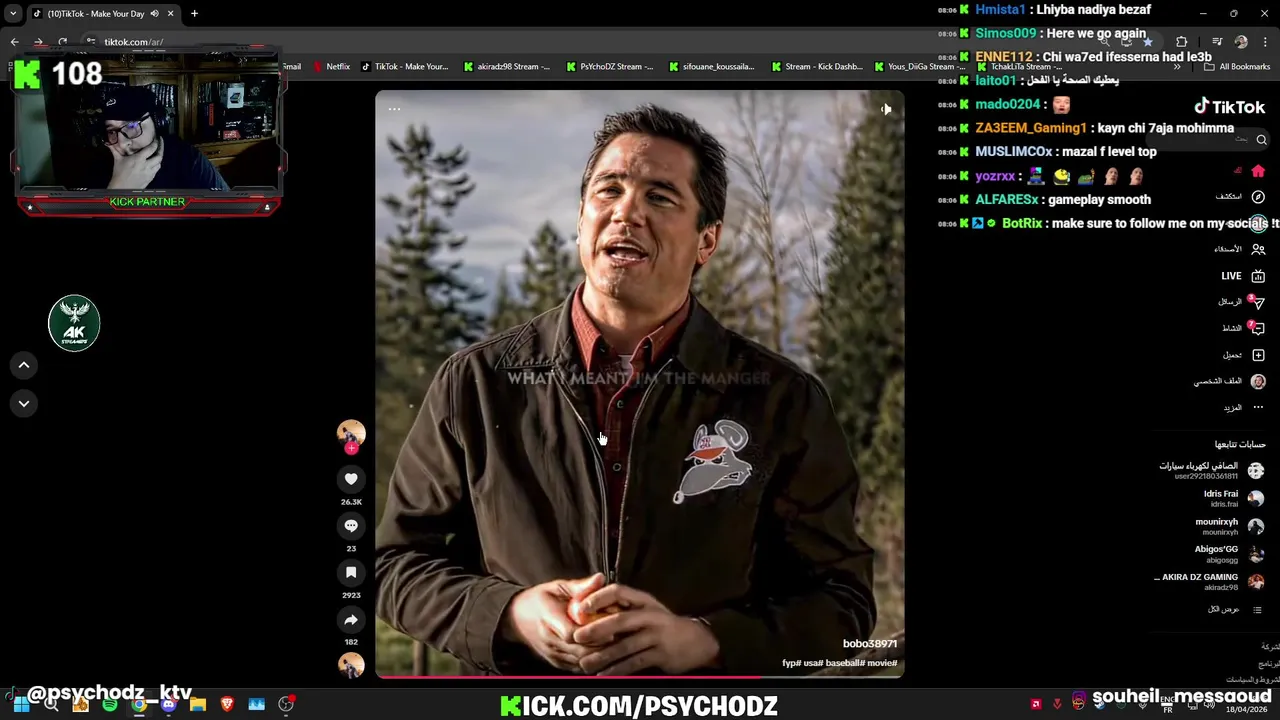
Task: Open the sifouane_koussaila bookmark
Action: click(x=711, y=67)
